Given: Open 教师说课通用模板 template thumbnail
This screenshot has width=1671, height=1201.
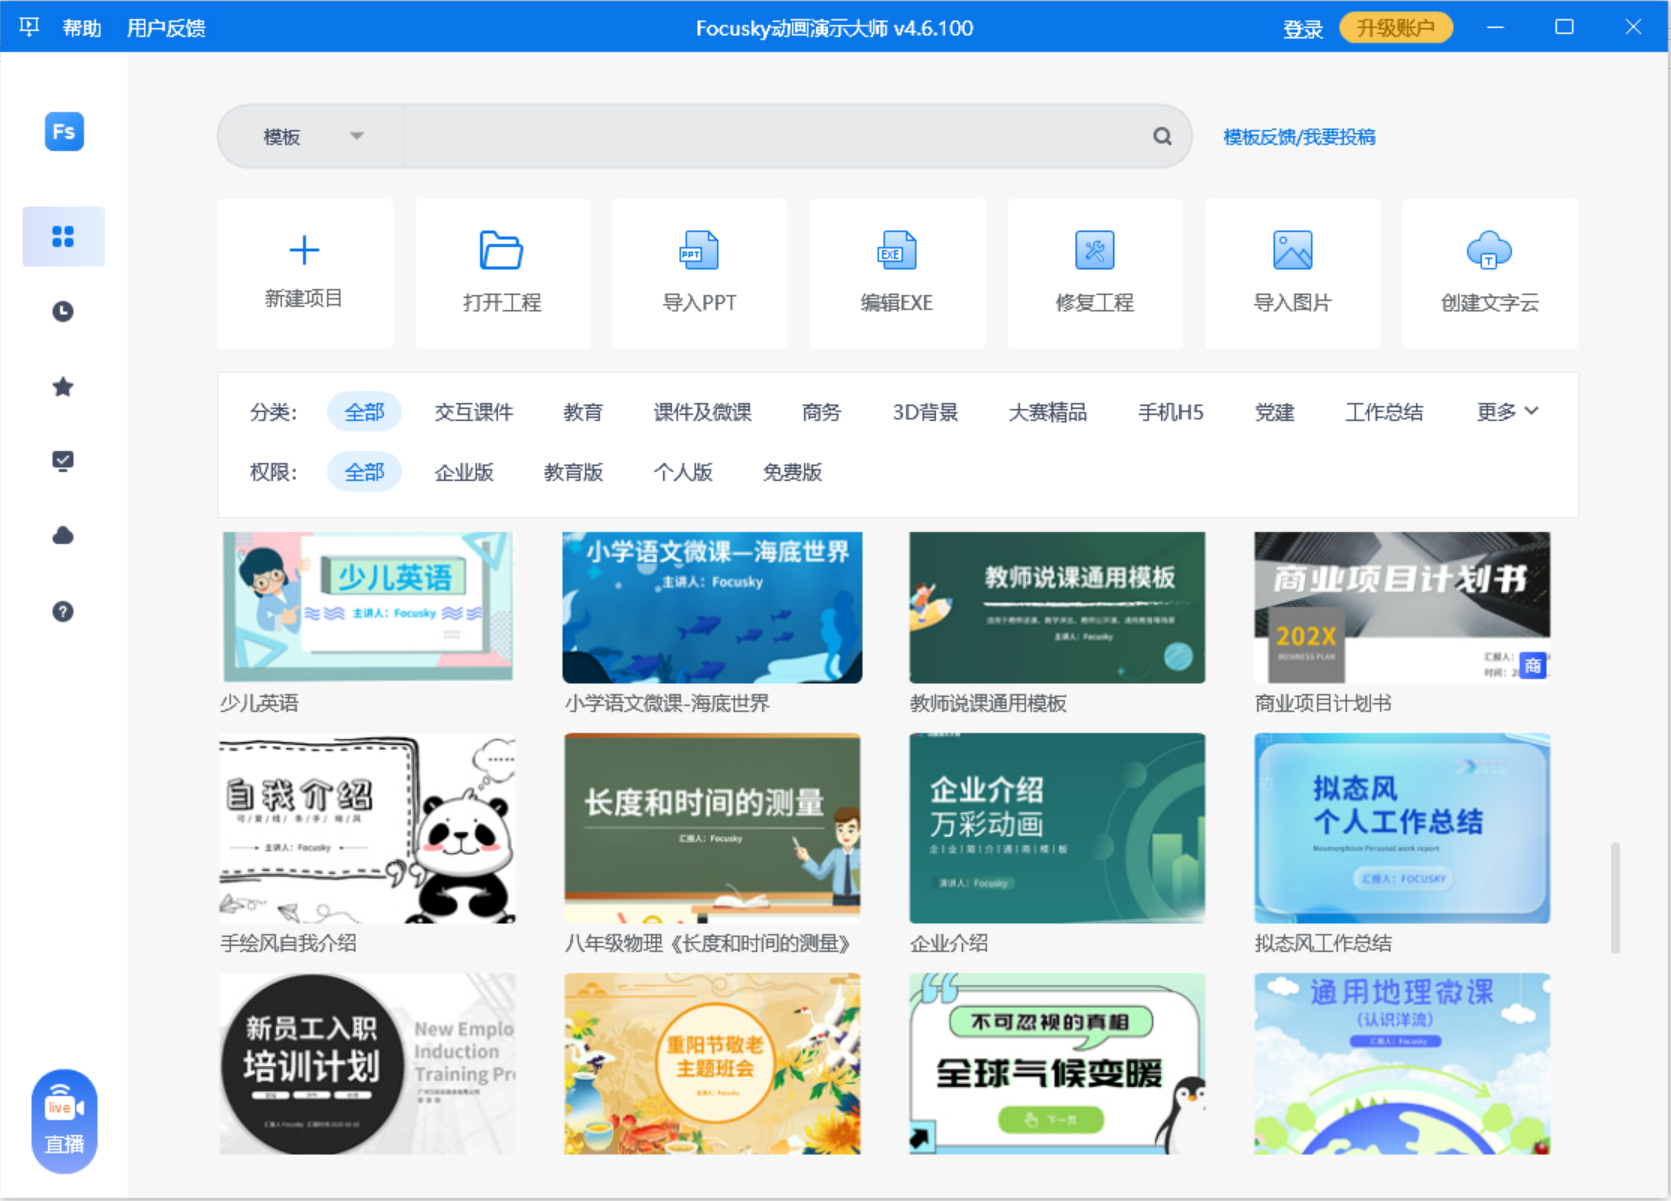Looking at the screenshot, I should tap(1057, 607).
